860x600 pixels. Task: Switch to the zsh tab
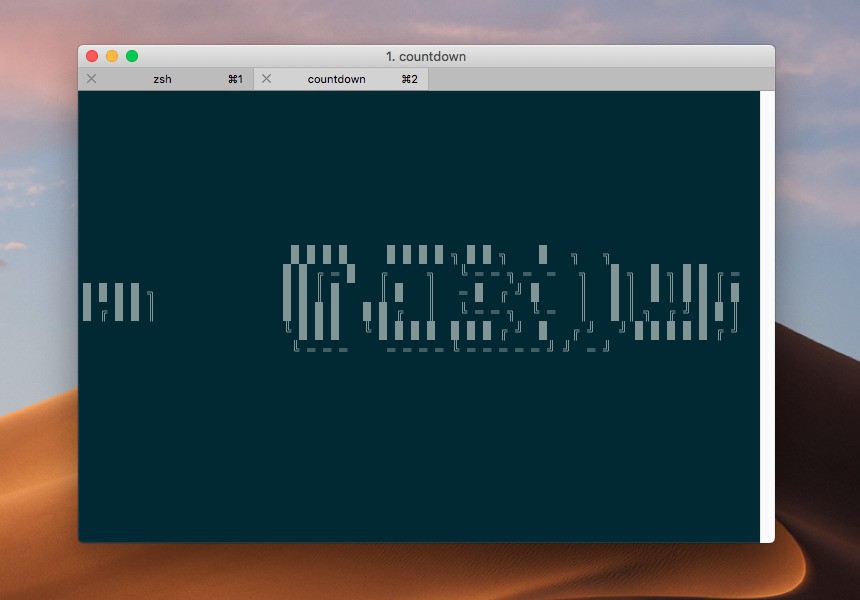[x=165, y=79]
